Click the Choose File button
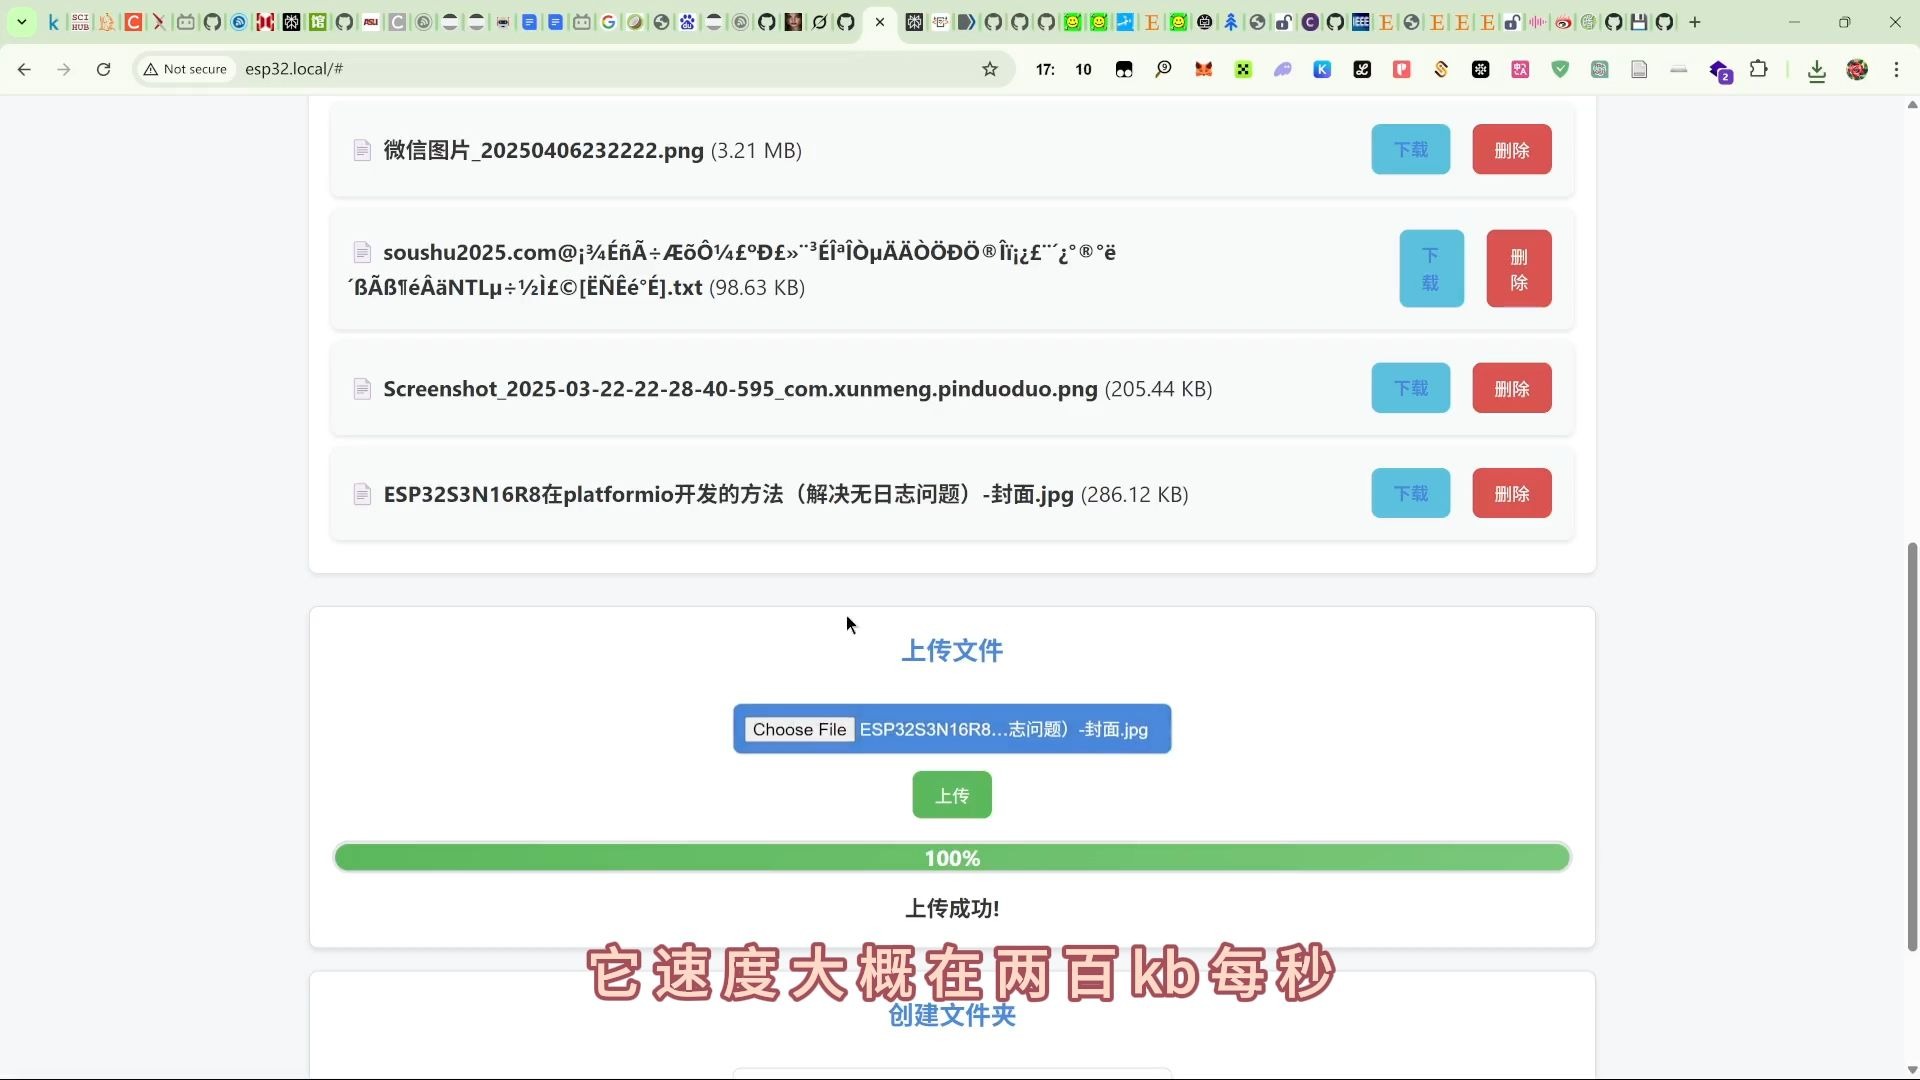The image size is (1920, 1080). (x=799, y=729)
